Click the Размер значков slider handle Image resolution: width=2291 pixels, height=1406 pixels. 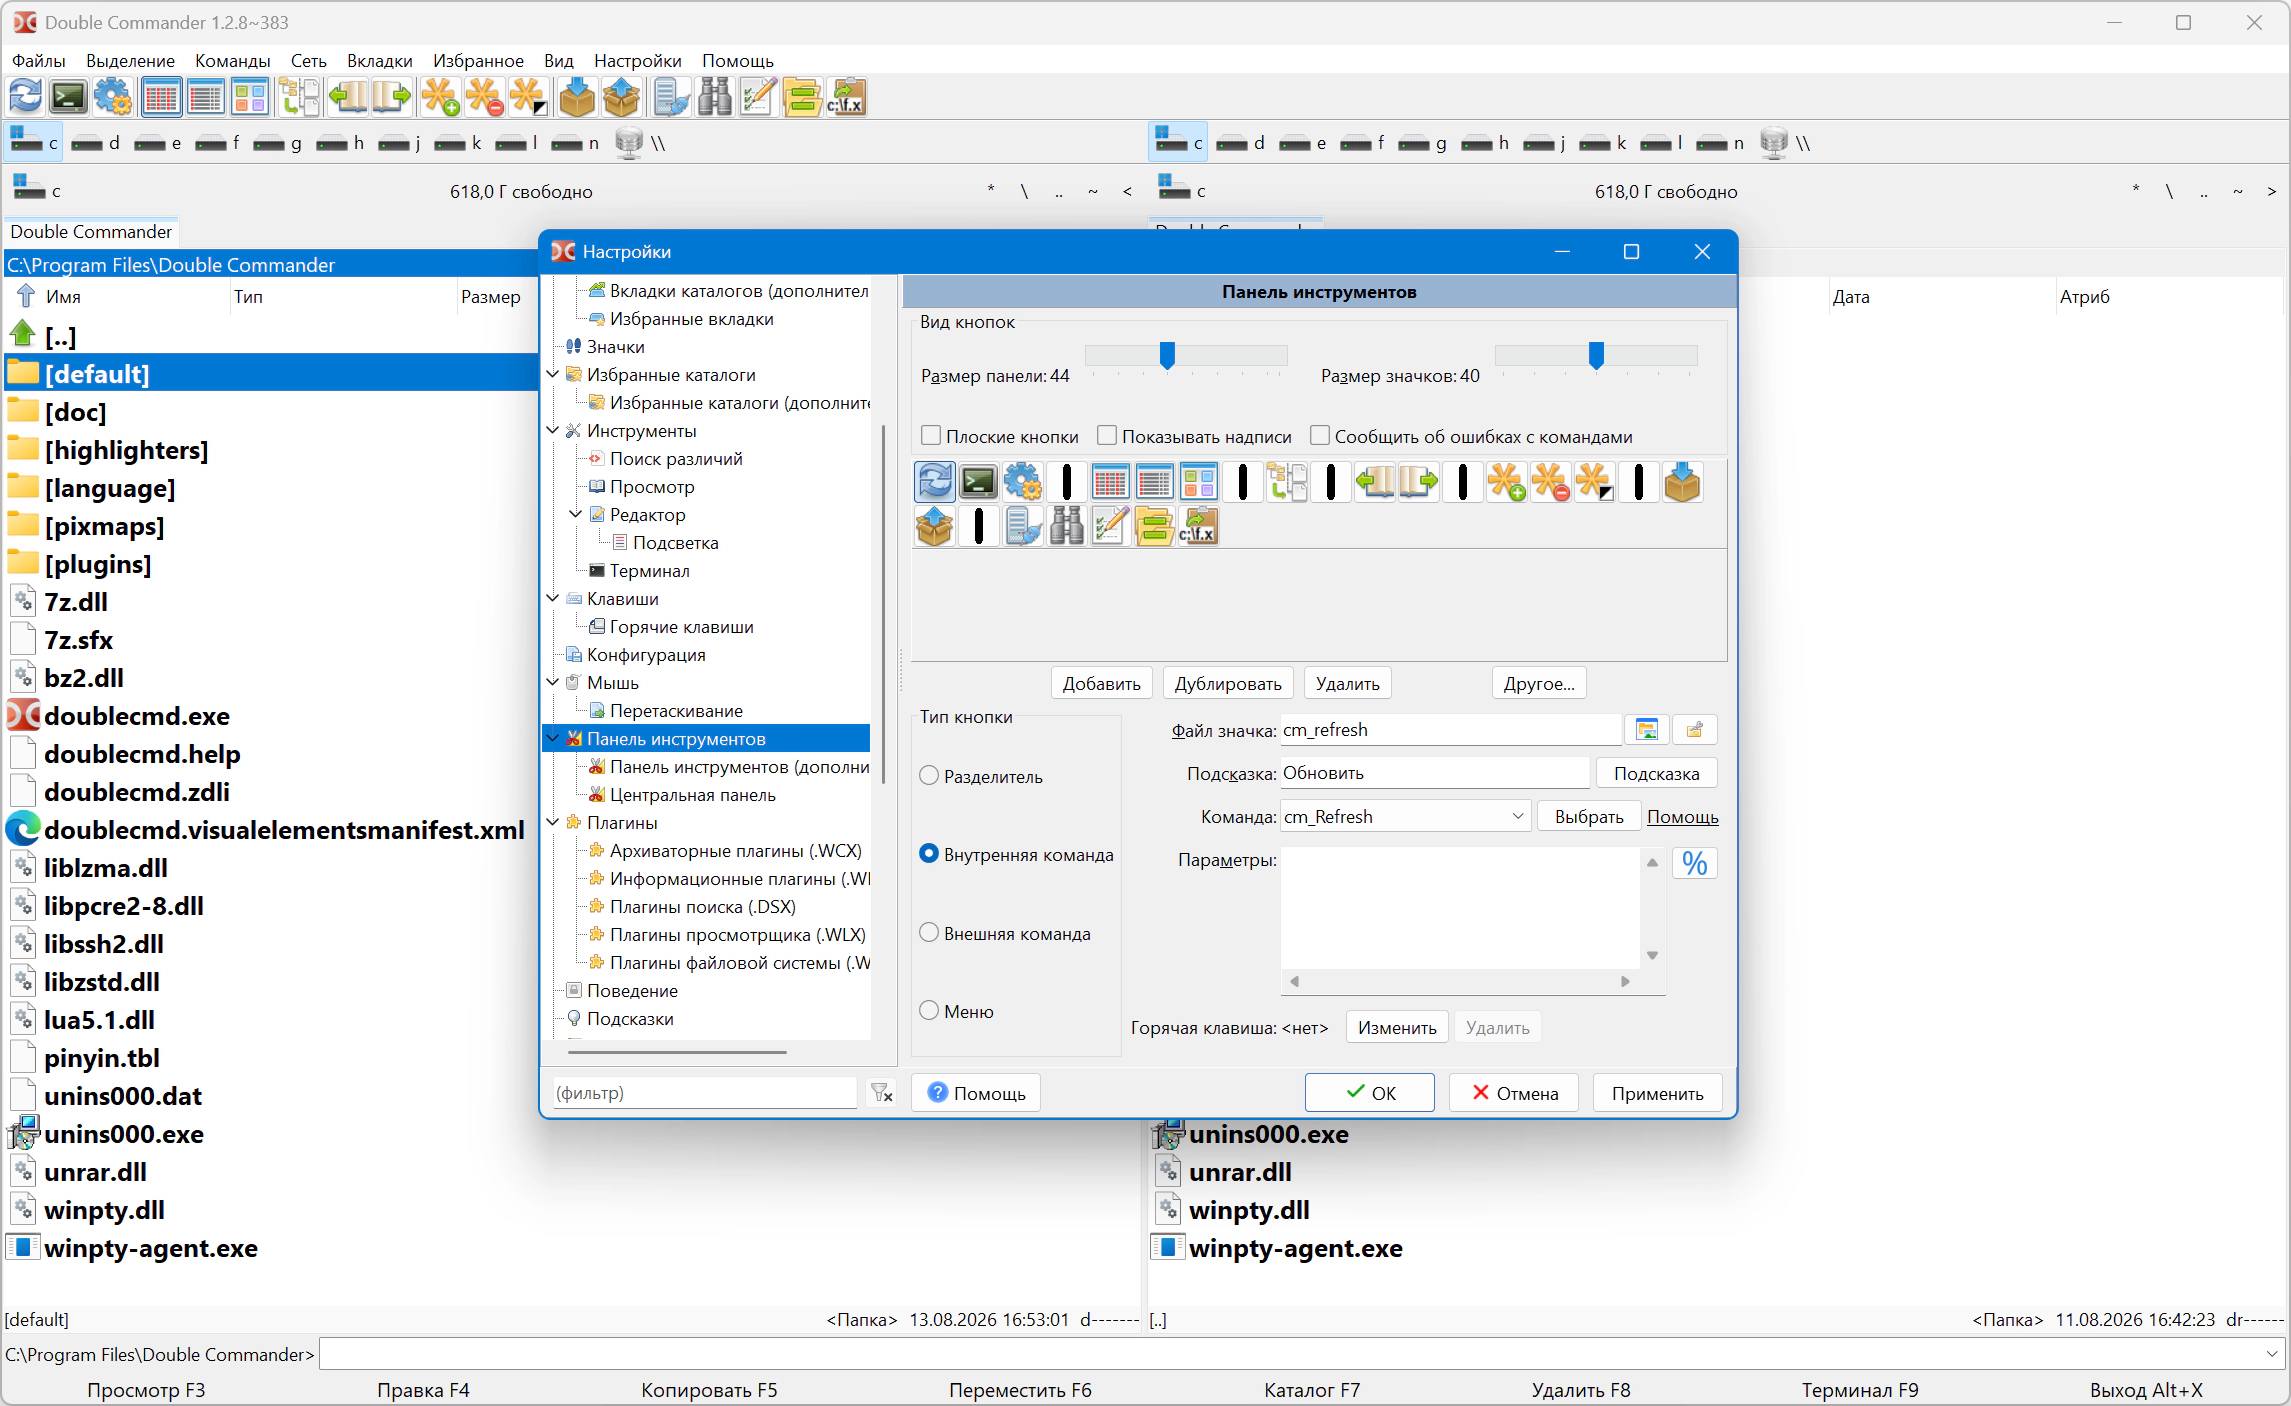coord(1597,355)
